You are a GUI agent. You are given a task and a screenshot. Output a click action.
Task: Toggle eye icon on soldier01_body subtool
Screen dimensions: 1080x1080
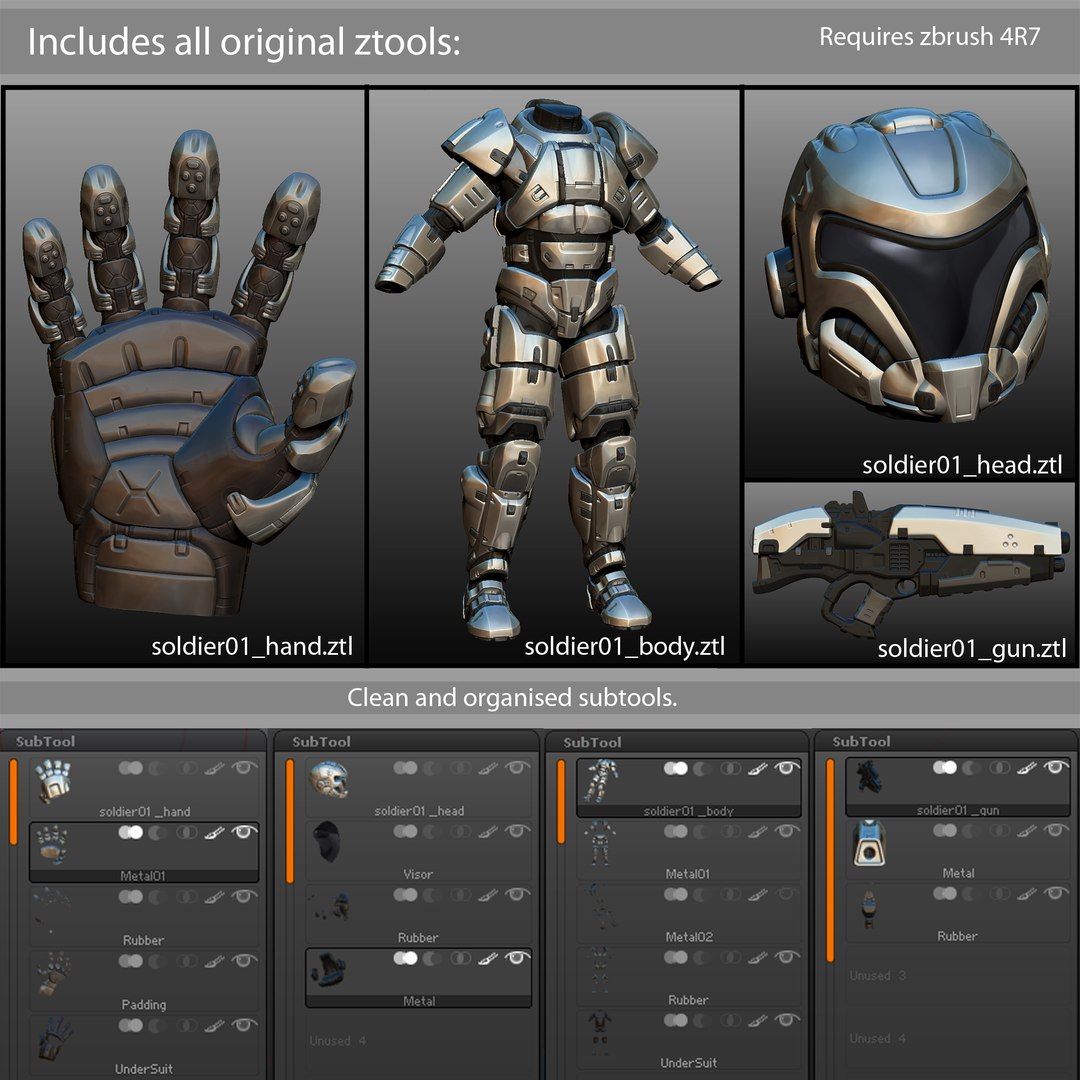tap(787, 767)
